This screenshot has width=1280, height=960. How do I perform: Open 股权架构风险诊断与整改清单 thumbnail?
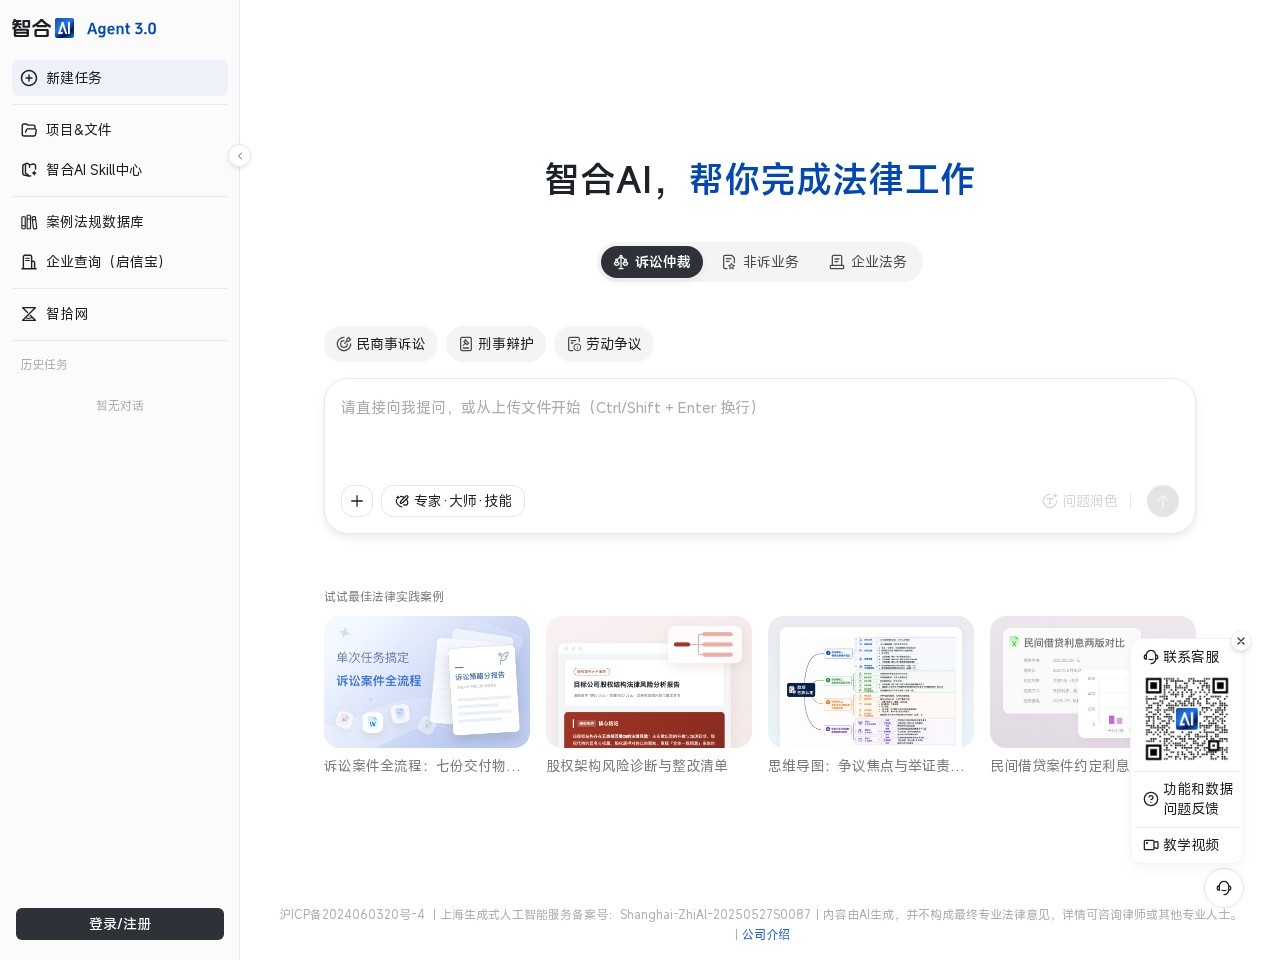pos(649,682)
